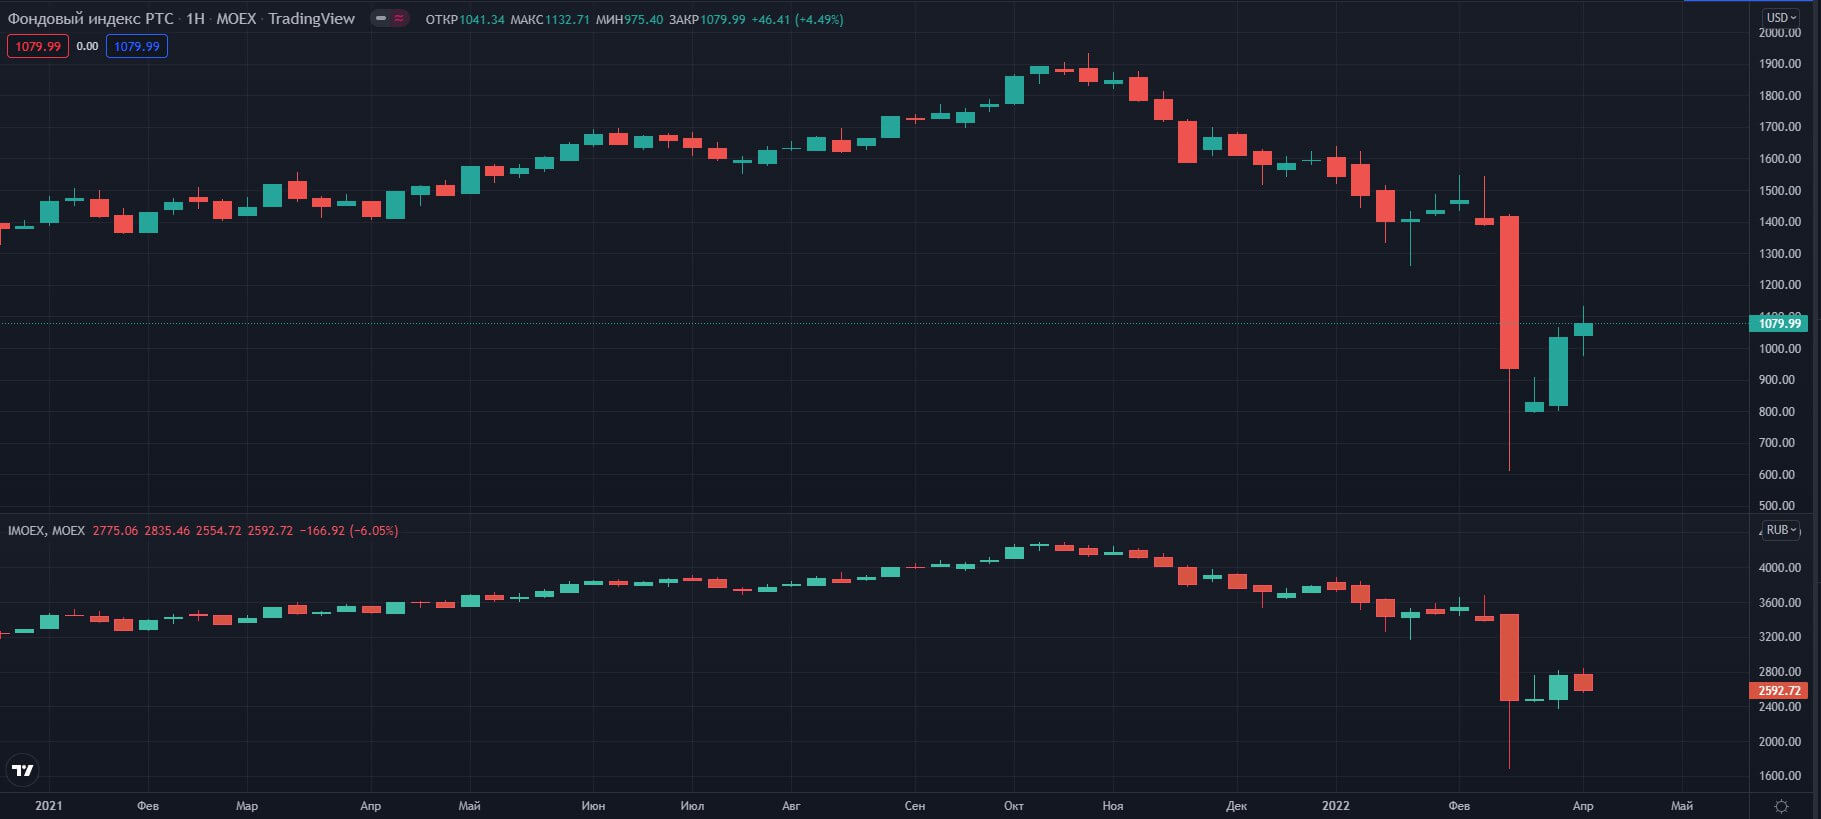Click the Фондовый индекс РТС symbol title
Screen dimensions: 1821x819
click(90, 19)
